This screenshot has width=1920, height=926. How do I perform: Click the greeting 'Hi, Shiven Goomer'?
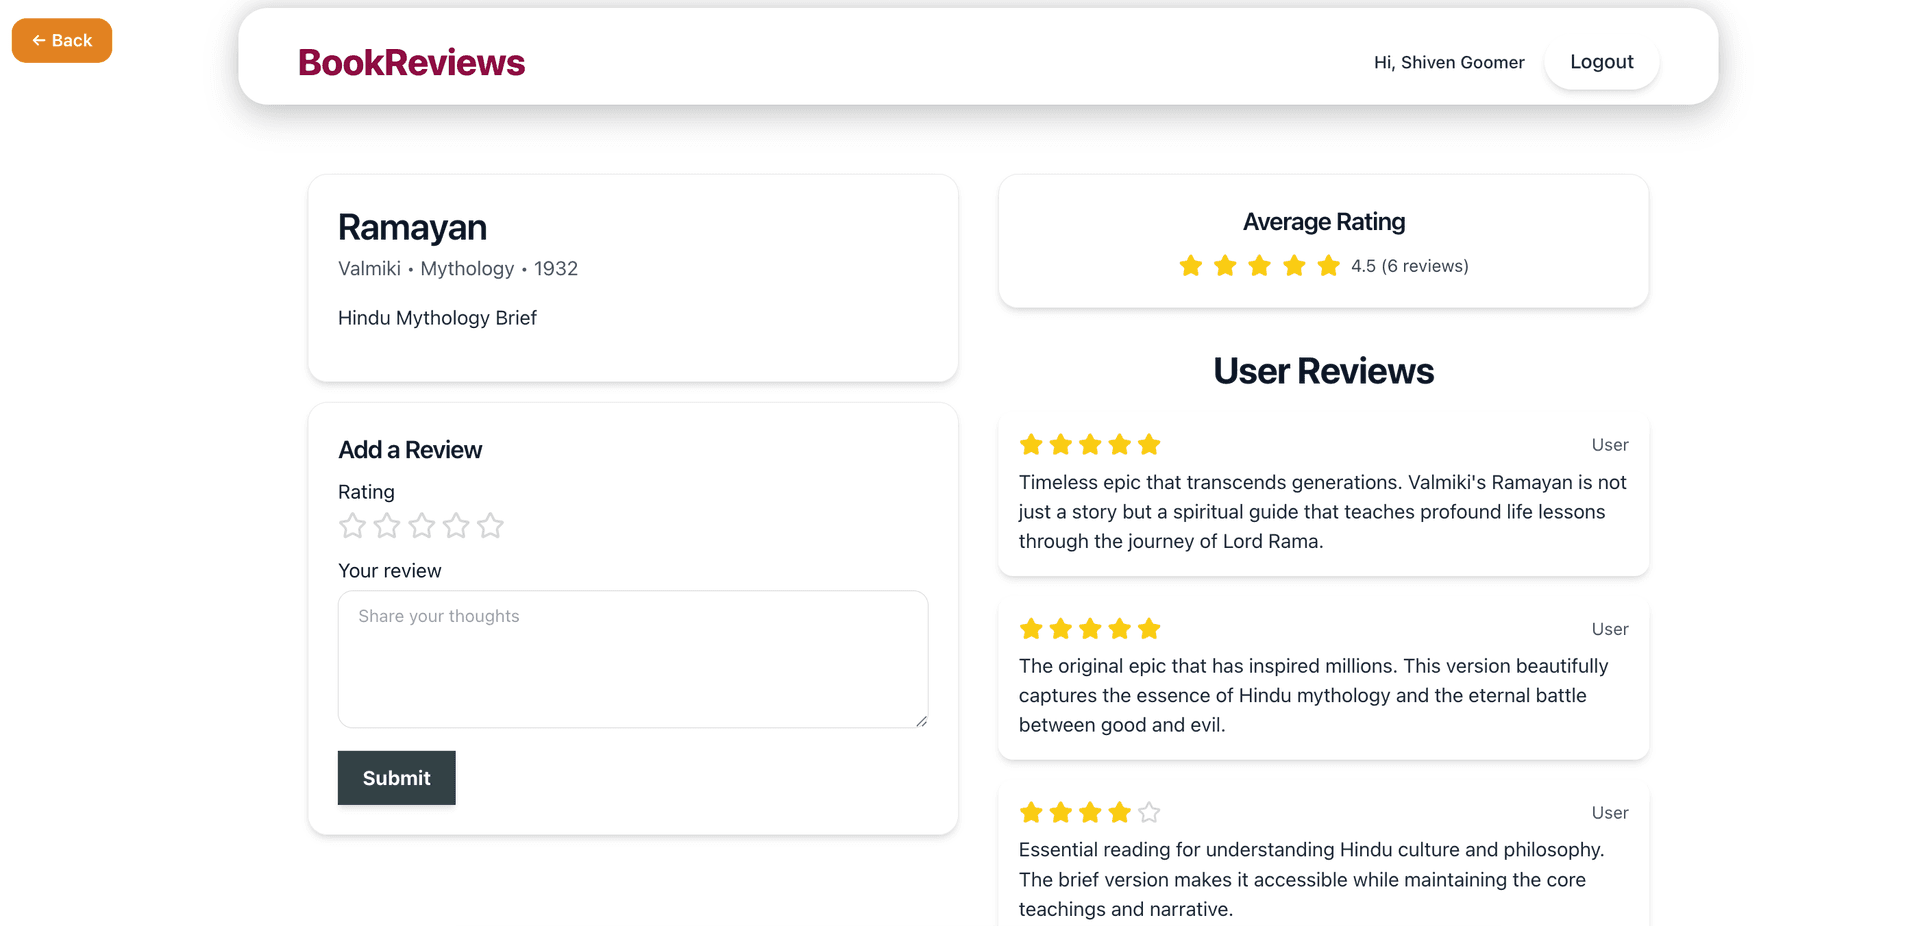tap(1448, 62)
